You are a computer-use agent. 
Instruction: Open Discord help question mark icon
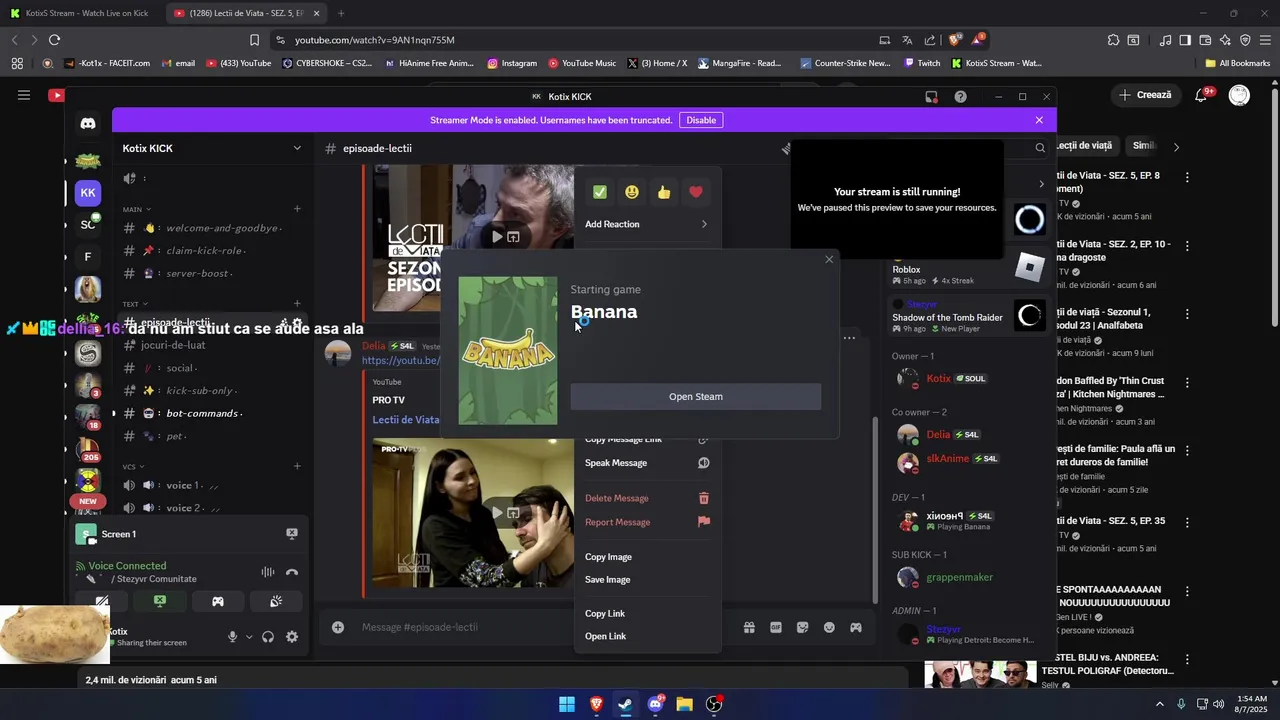(961, 97)
